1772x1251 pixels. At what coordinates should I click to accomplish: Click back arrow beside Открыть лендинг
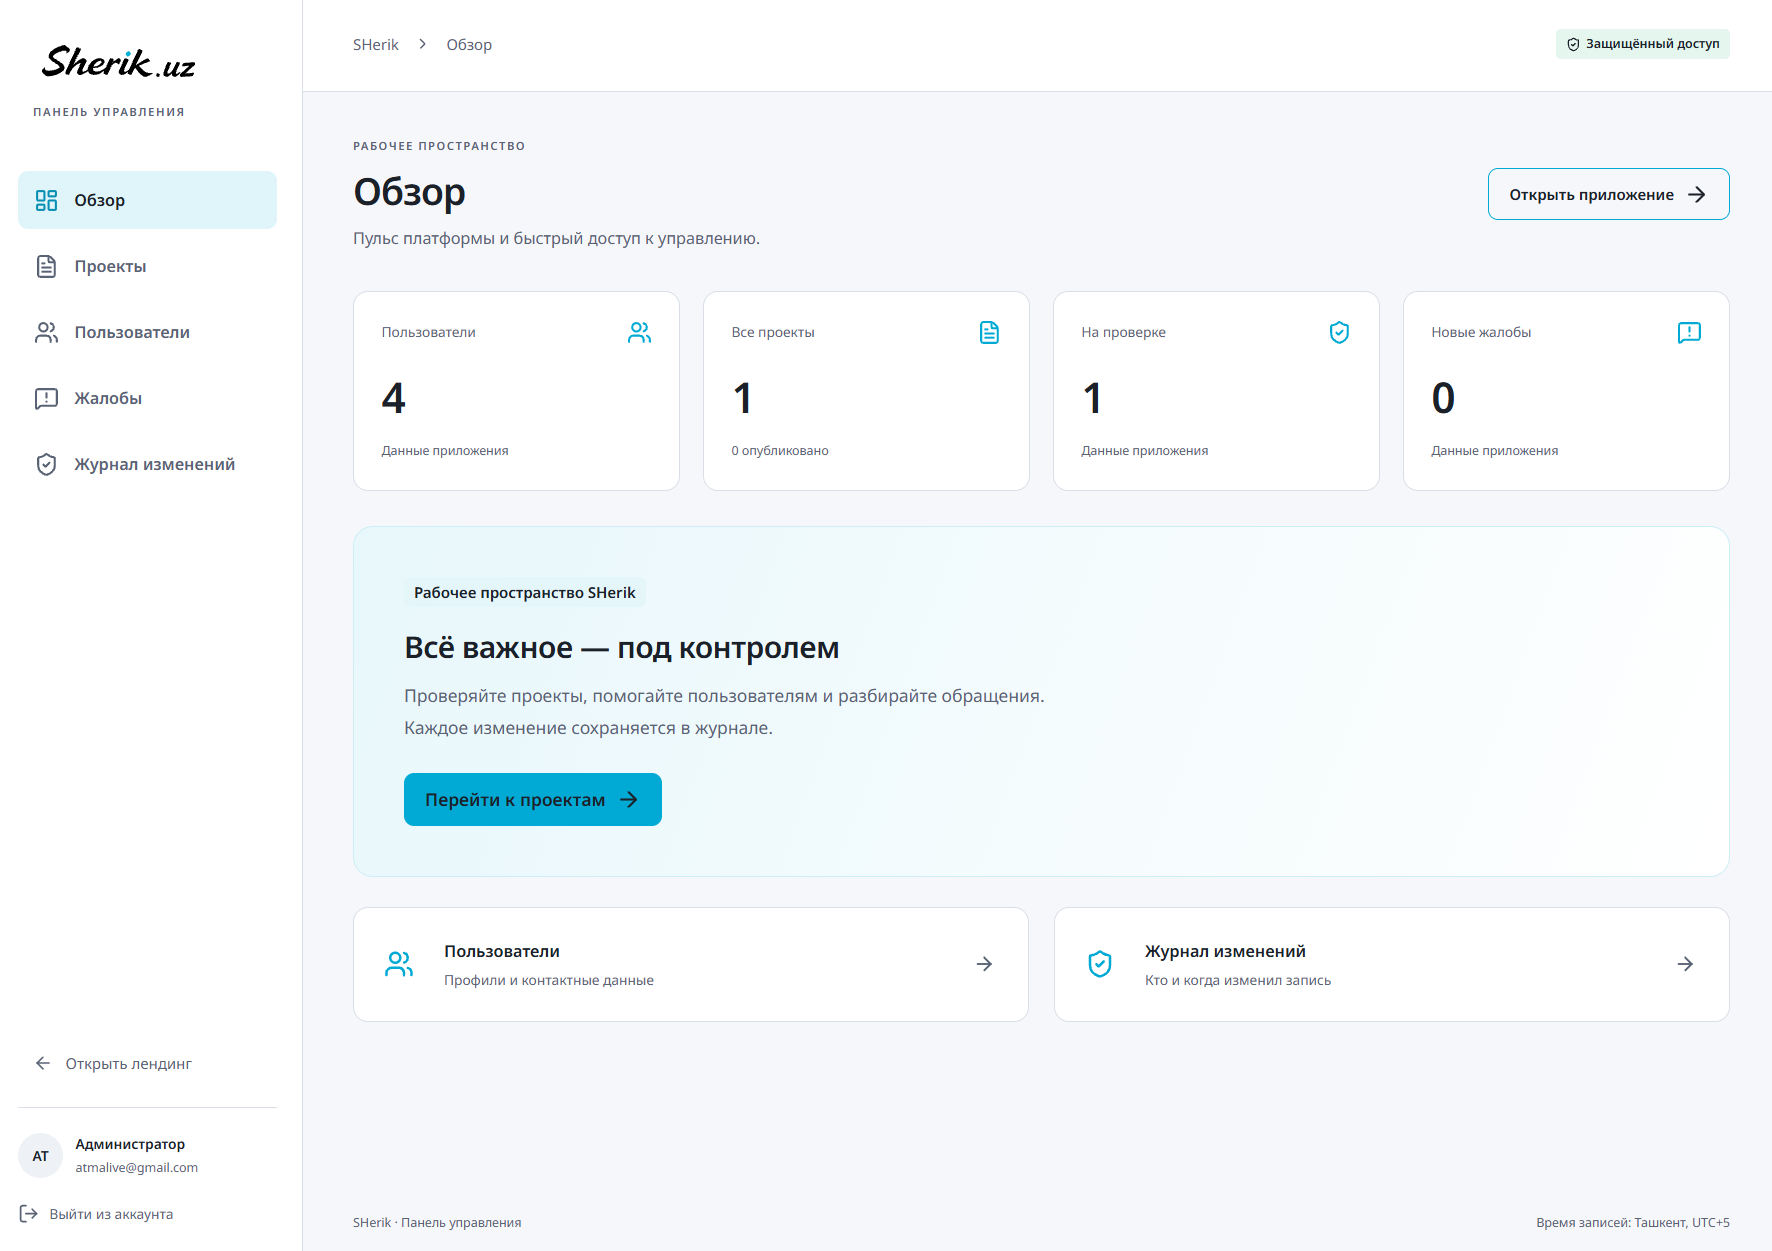coord(43,1063)
